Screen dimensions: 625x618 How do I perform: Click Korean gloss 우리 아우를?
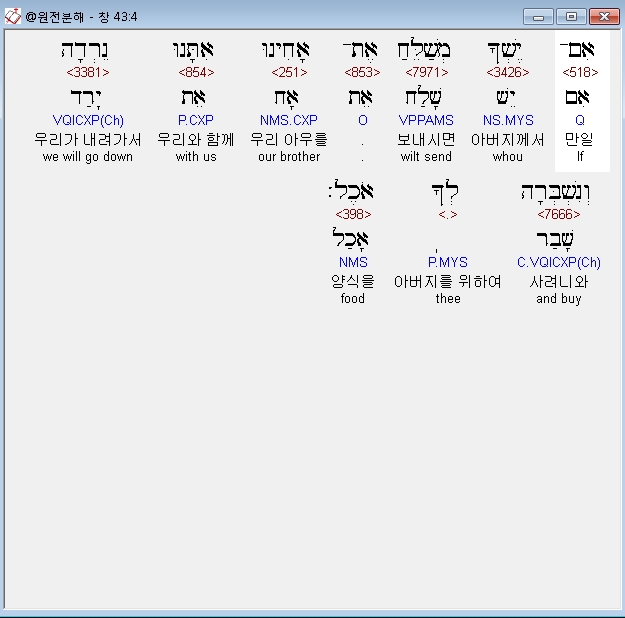coord(289,140)
